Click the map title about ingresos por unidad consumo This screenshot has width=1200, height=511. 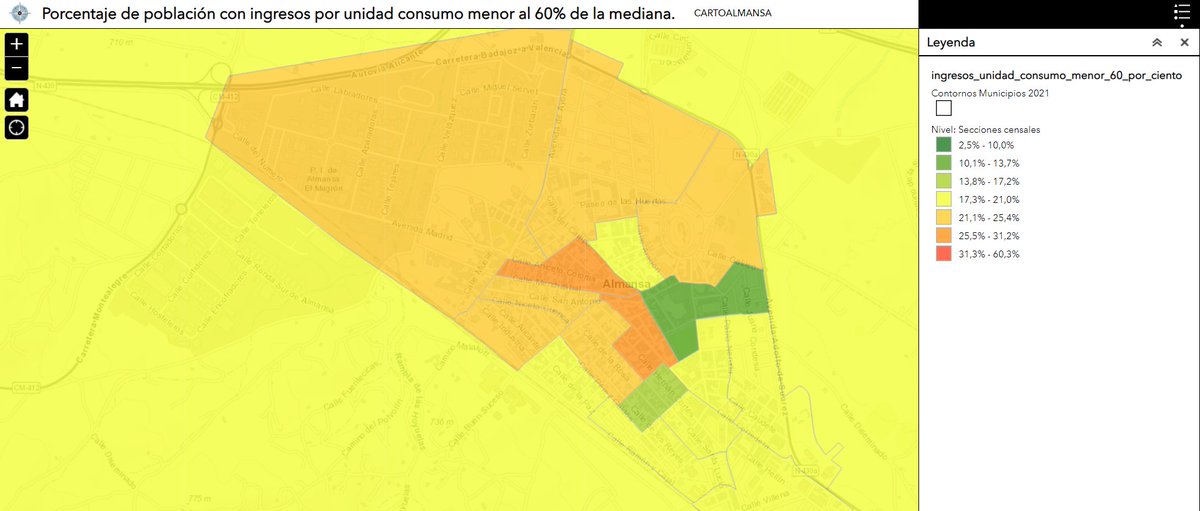tap(358, 15)
